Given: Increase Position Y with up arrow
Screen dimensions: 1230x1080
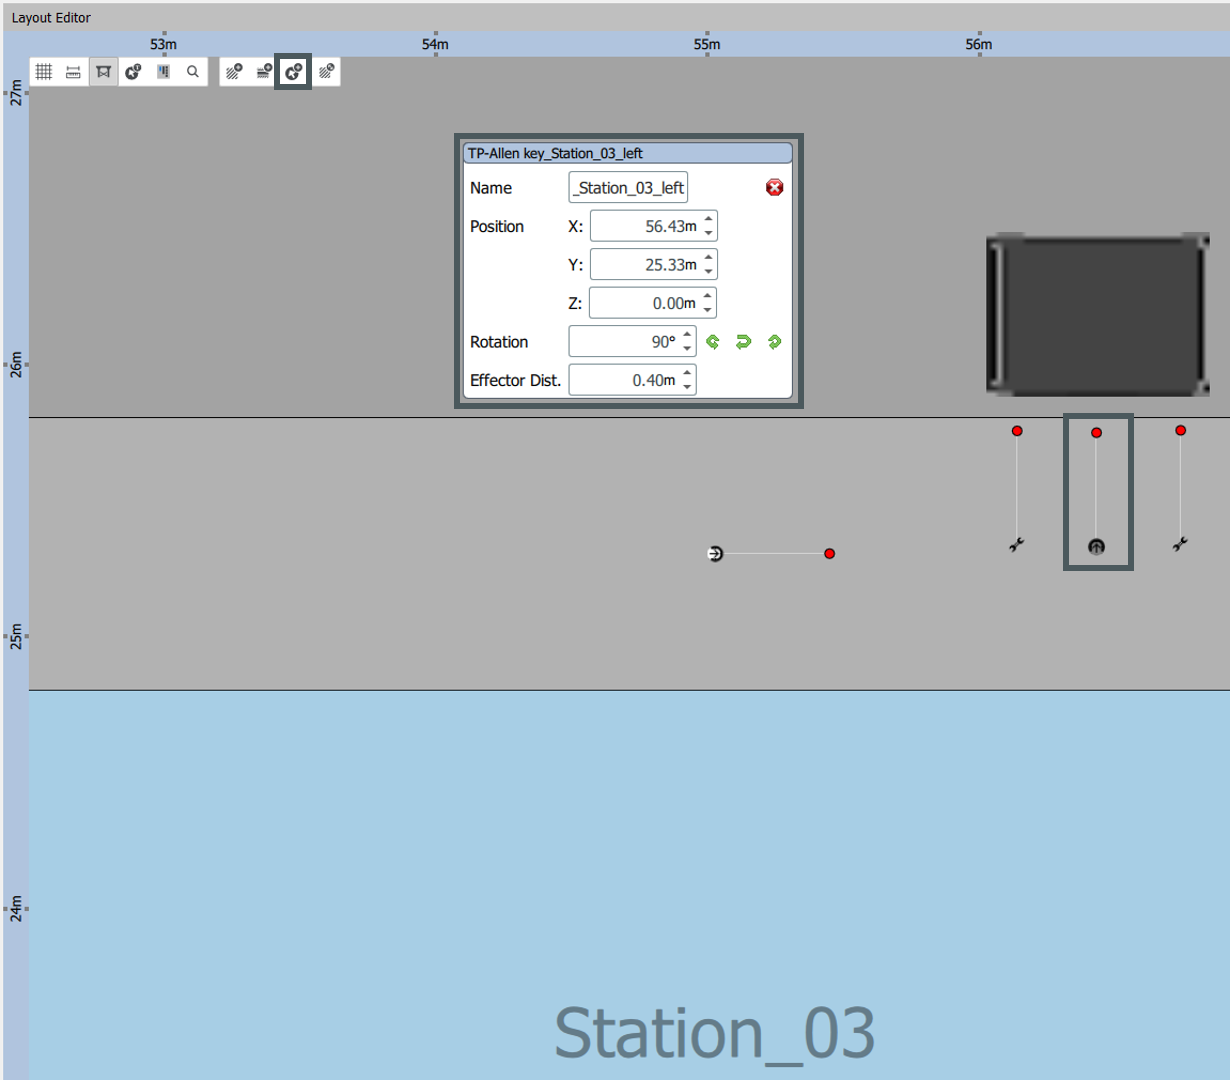Looking at the screenshot, I should pyautogui.click(x=709, y=258).
